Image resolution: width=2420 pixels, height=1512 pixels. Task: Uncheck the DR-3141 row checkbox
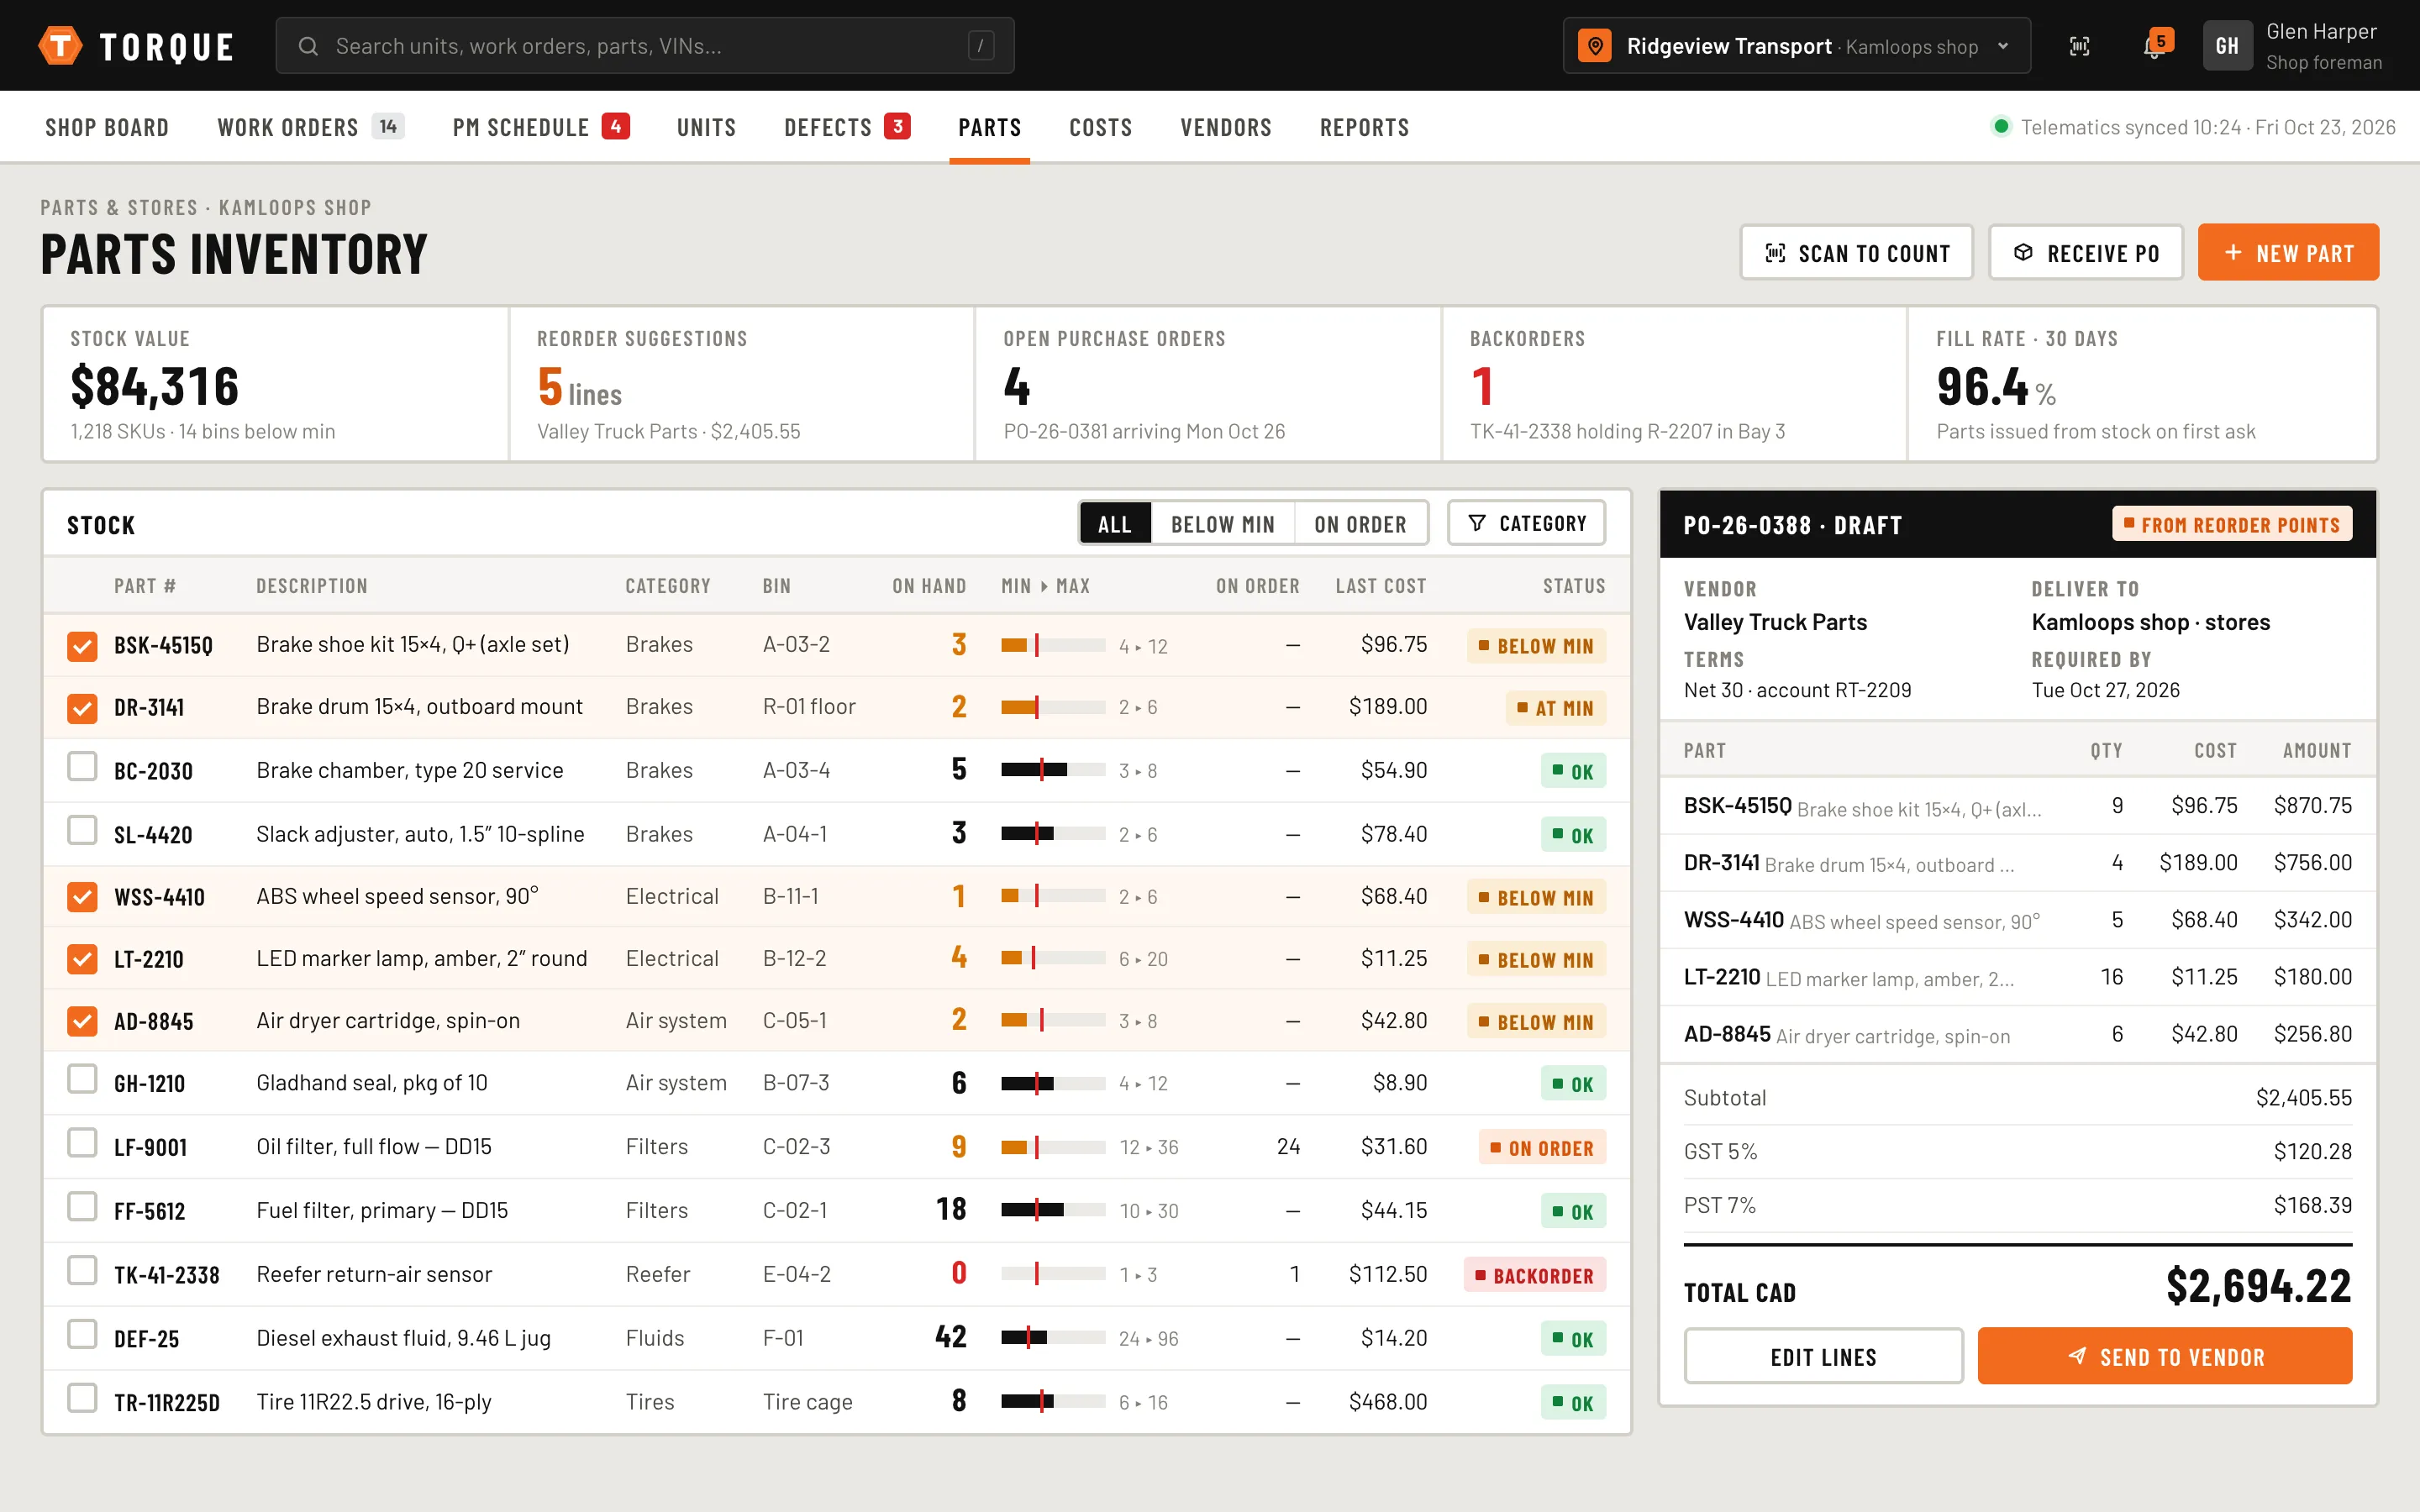coord(82,708)
